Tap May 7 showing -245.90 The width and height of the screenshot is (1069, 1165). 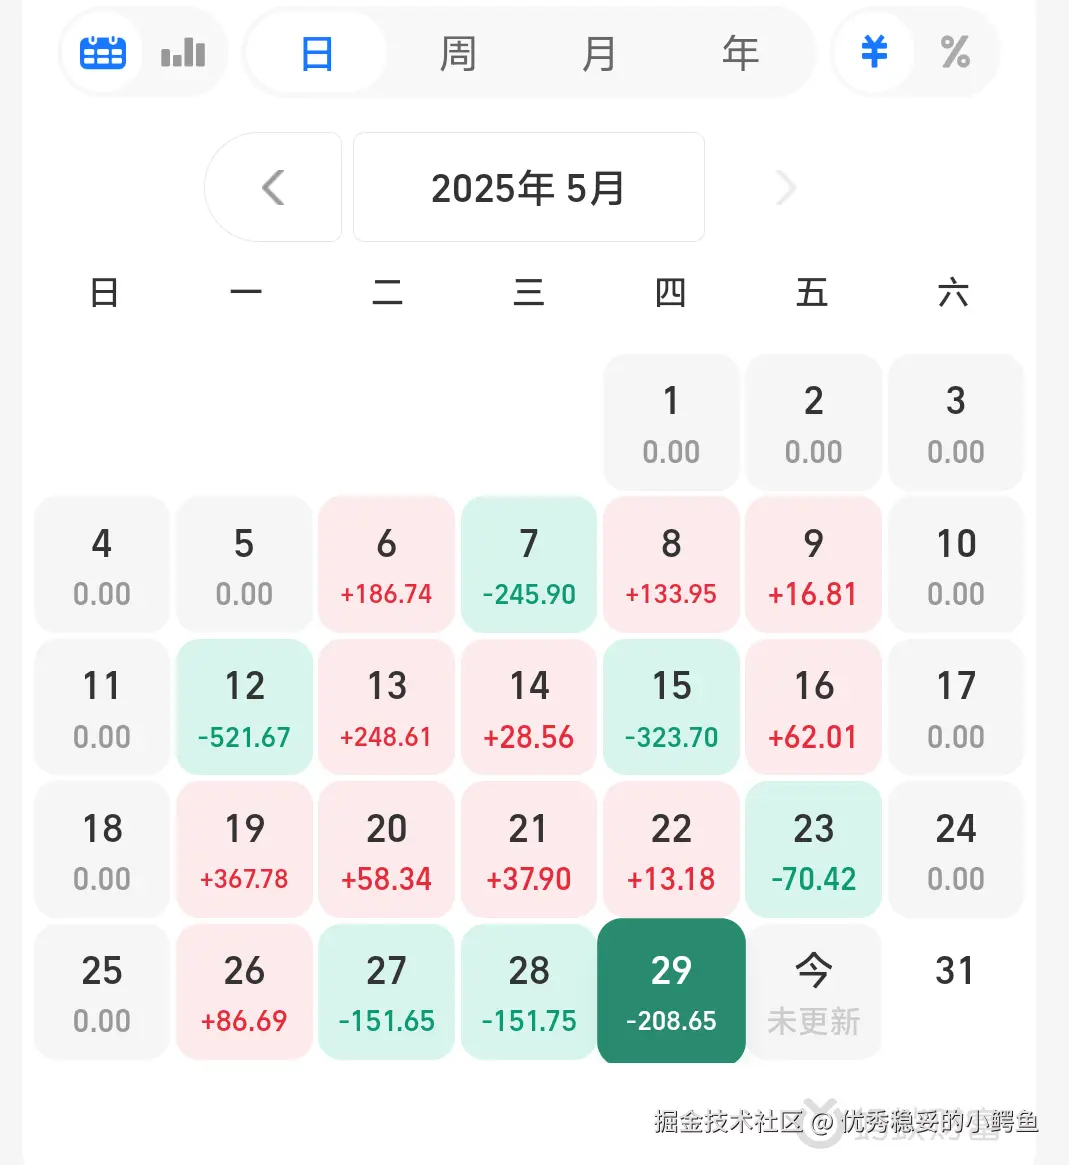[529, 564]
